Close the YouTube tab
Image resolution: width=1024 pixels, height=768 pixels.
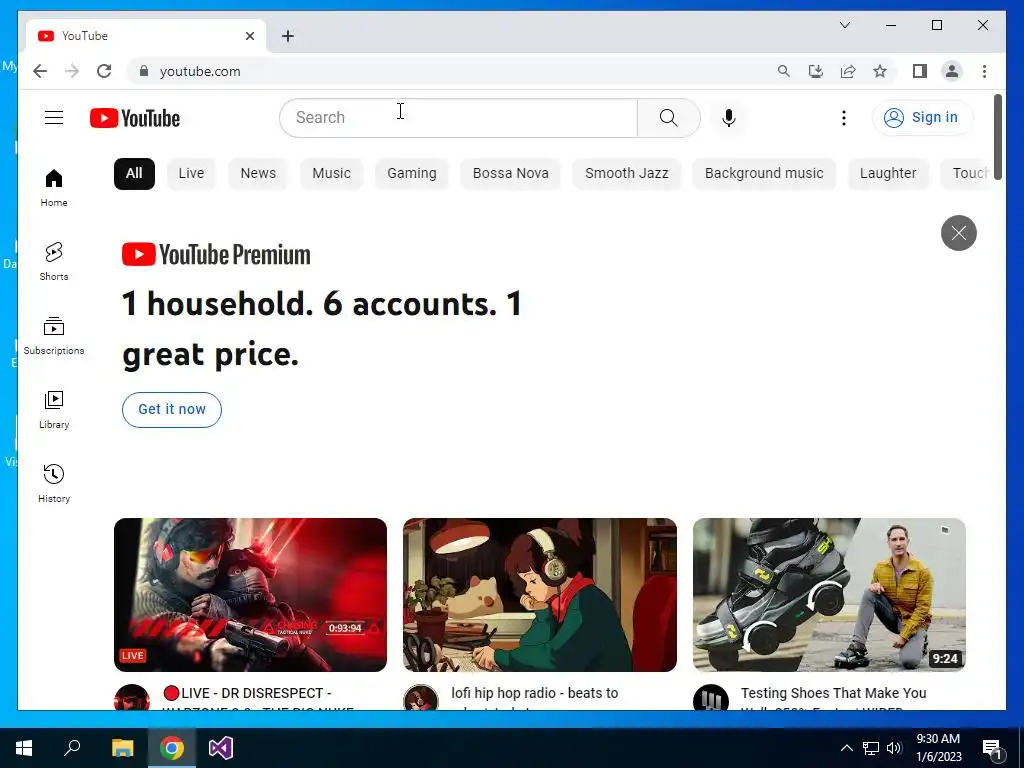[x=249, y=36]
